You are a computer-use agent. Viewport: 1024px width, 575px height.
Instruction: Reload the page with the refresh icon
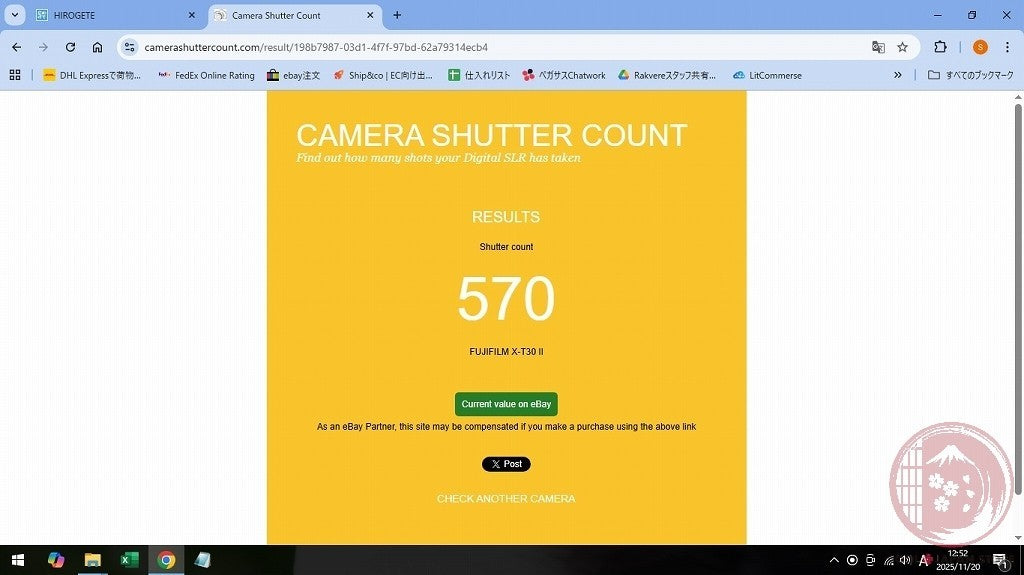70,47
